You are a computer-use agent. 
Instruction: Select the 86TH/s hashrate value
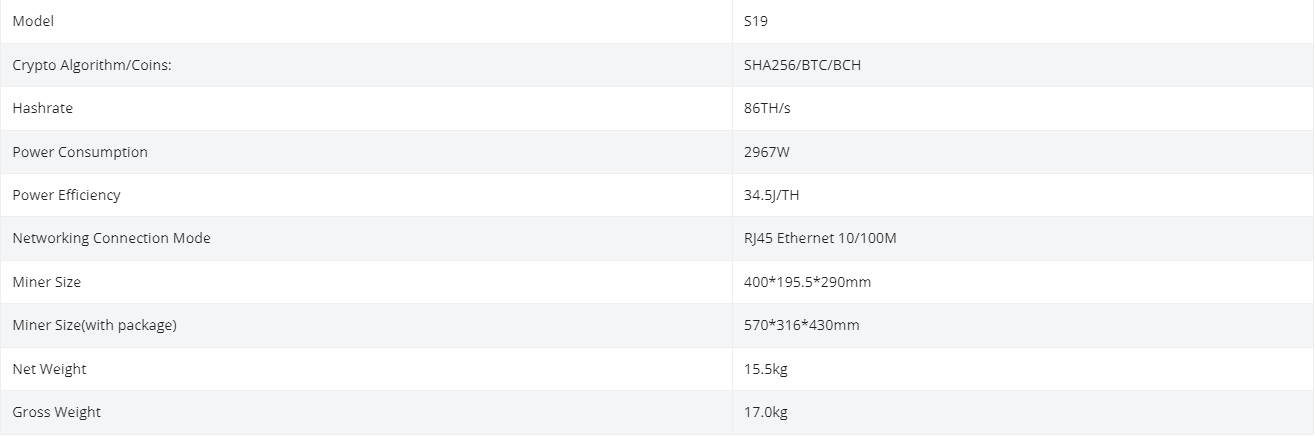767,108
